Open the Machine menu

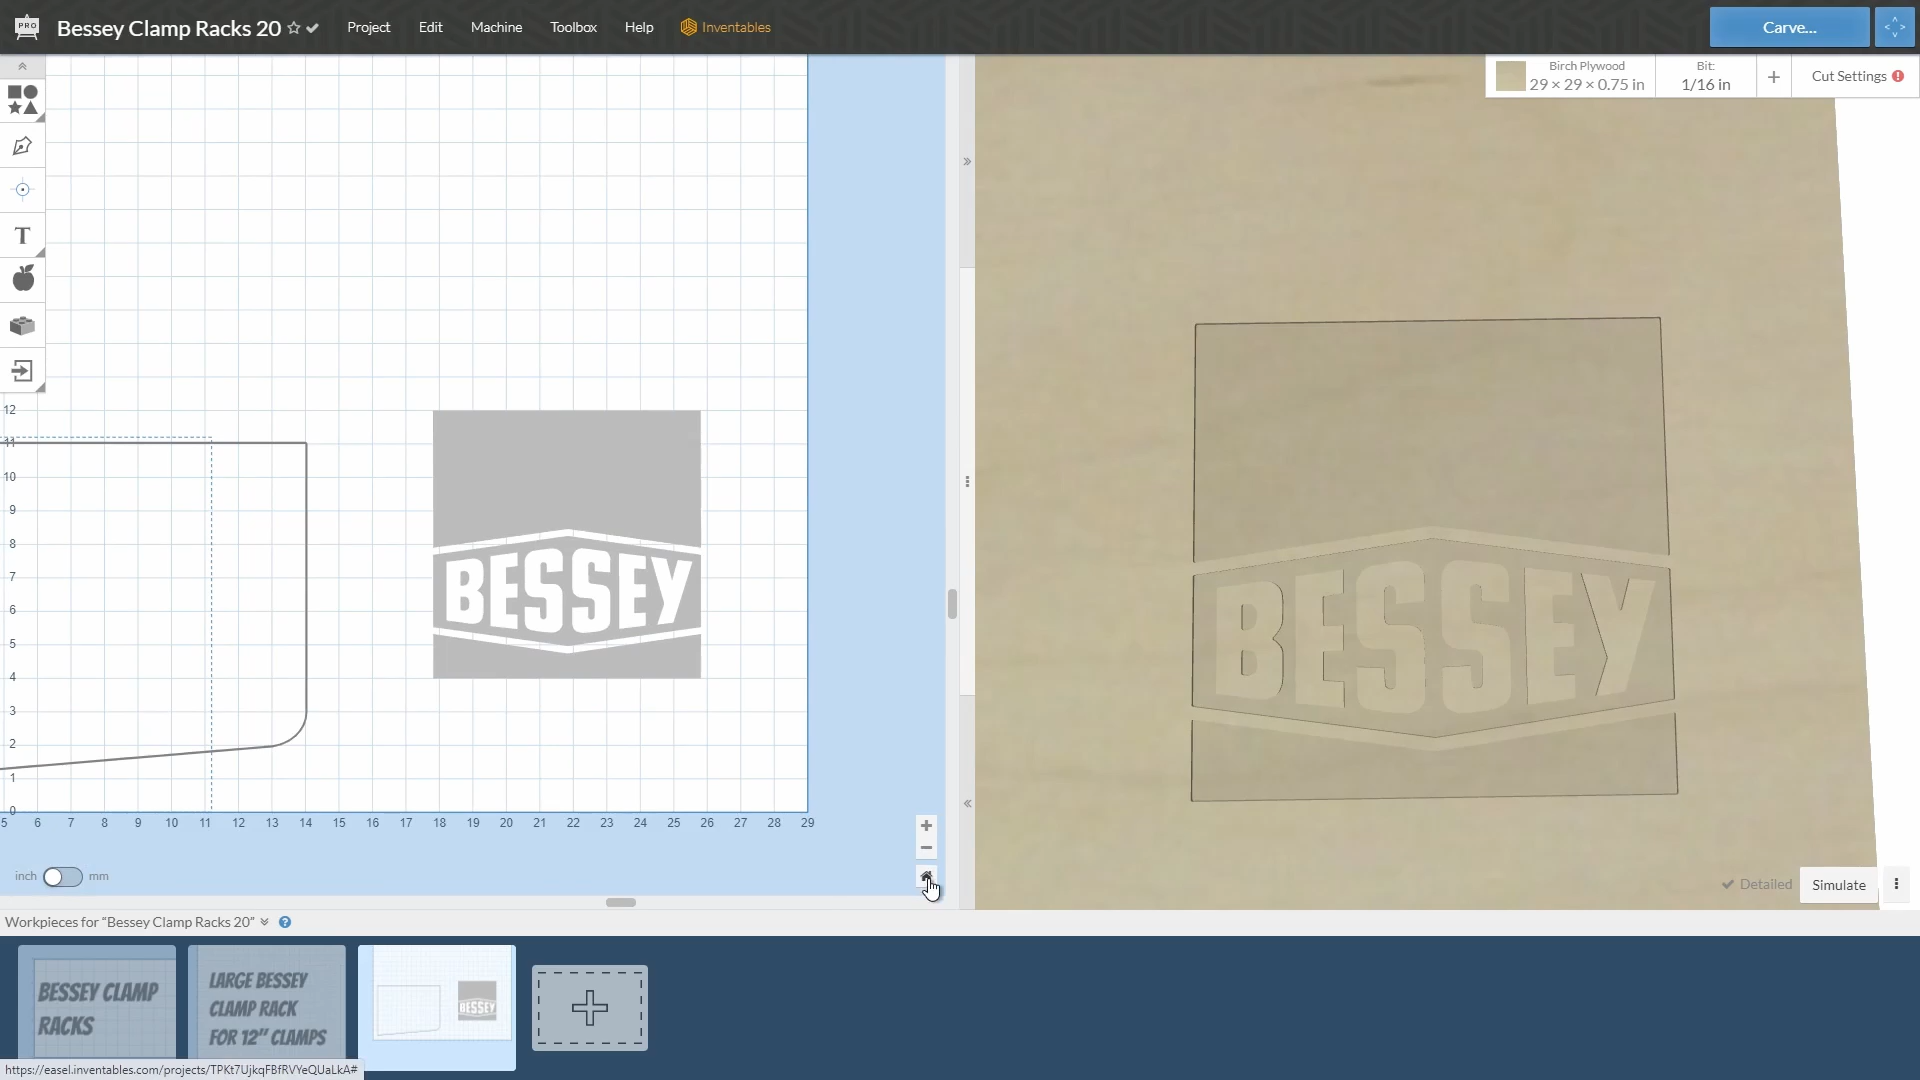496,27
